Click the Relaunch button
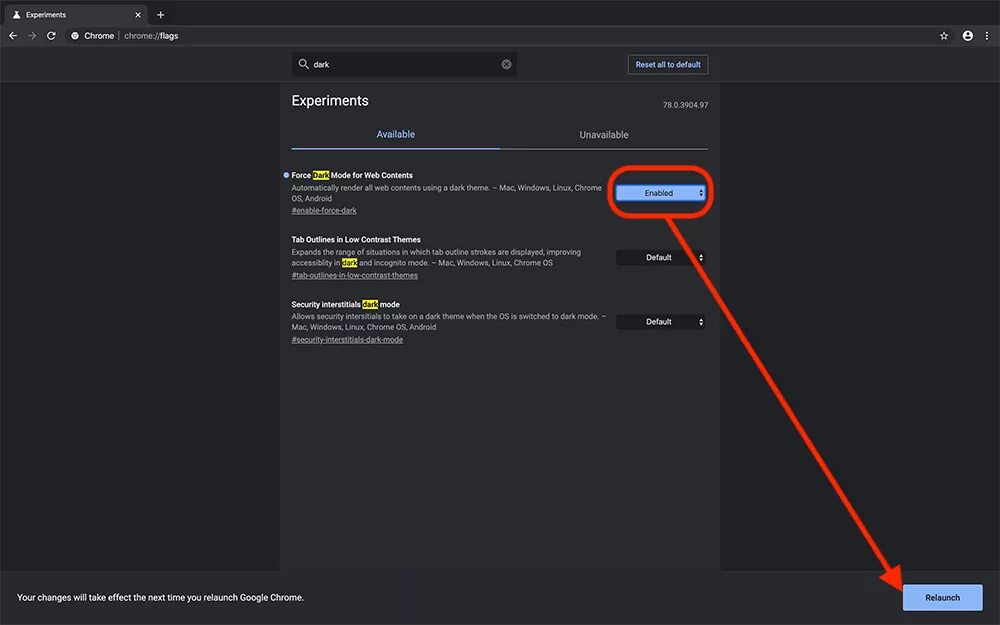1000x625 pixels. tap(943, 598)
